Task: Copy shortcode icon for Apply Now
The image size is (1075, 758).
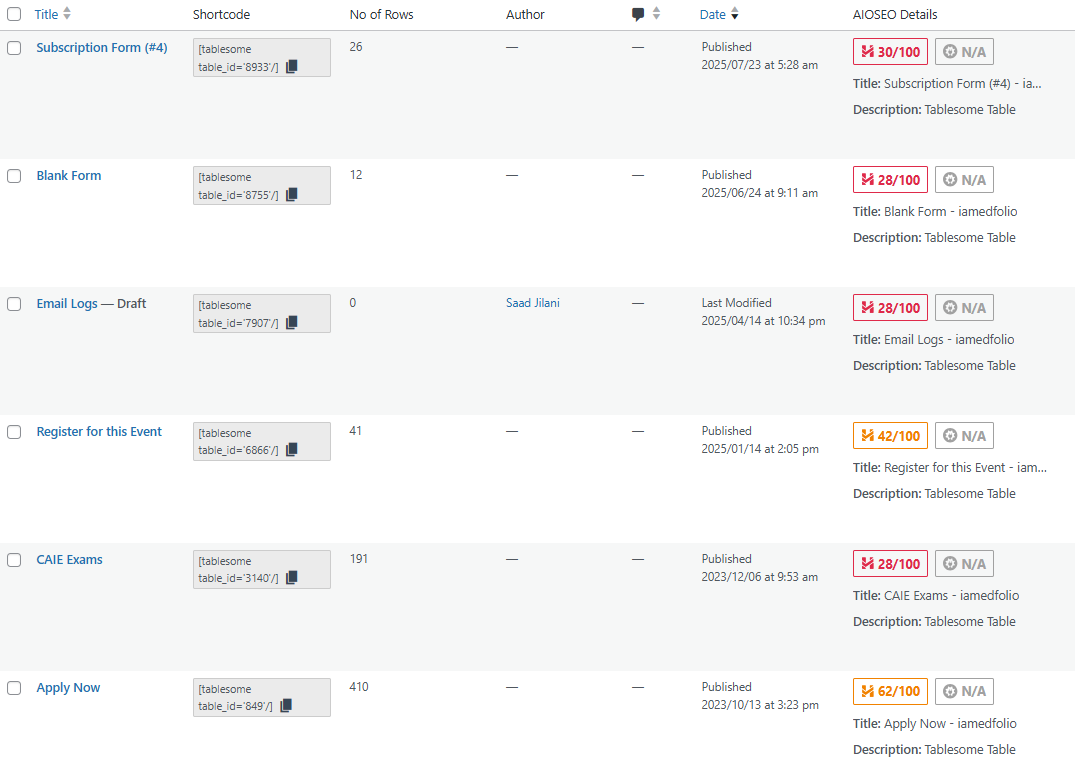Action: pyautogui.click(x=286, y=706)
